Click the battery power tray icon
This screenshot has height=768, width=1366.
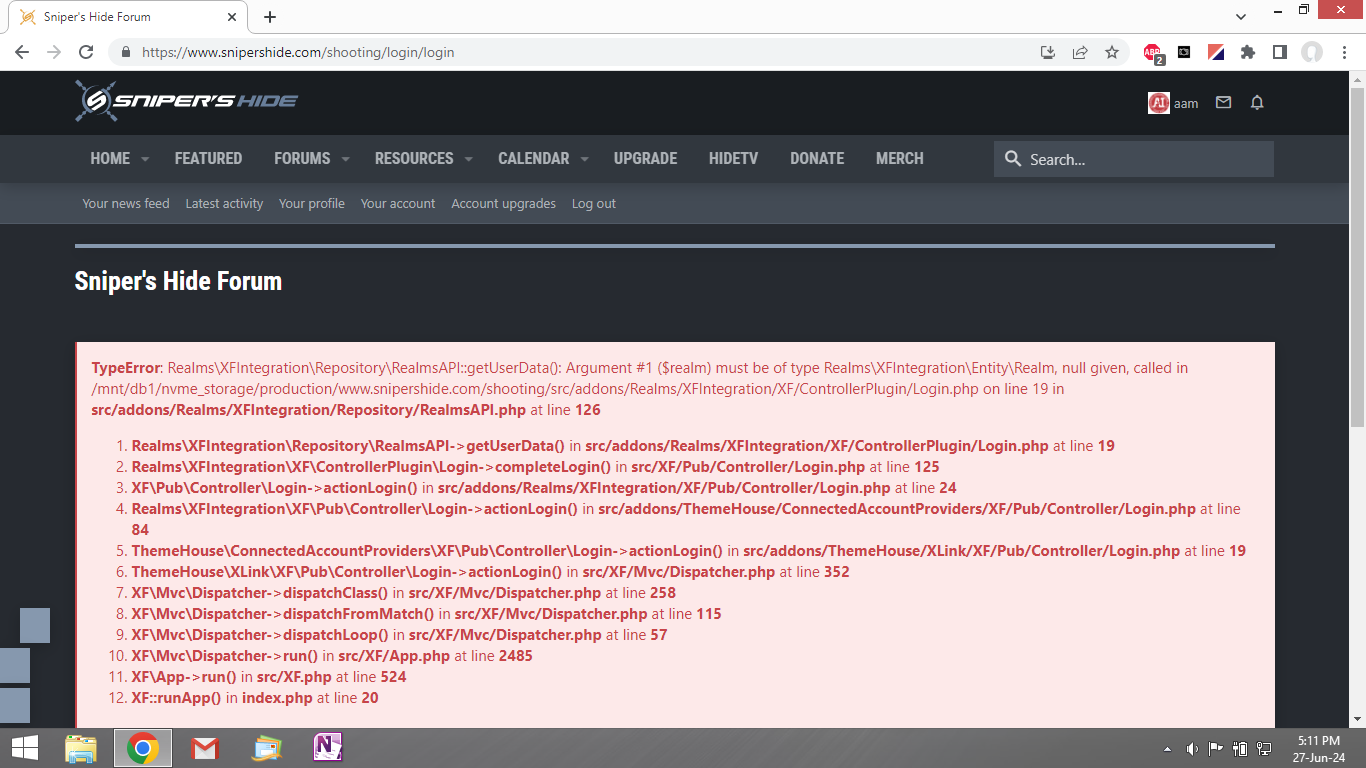tap(1240, 748)
